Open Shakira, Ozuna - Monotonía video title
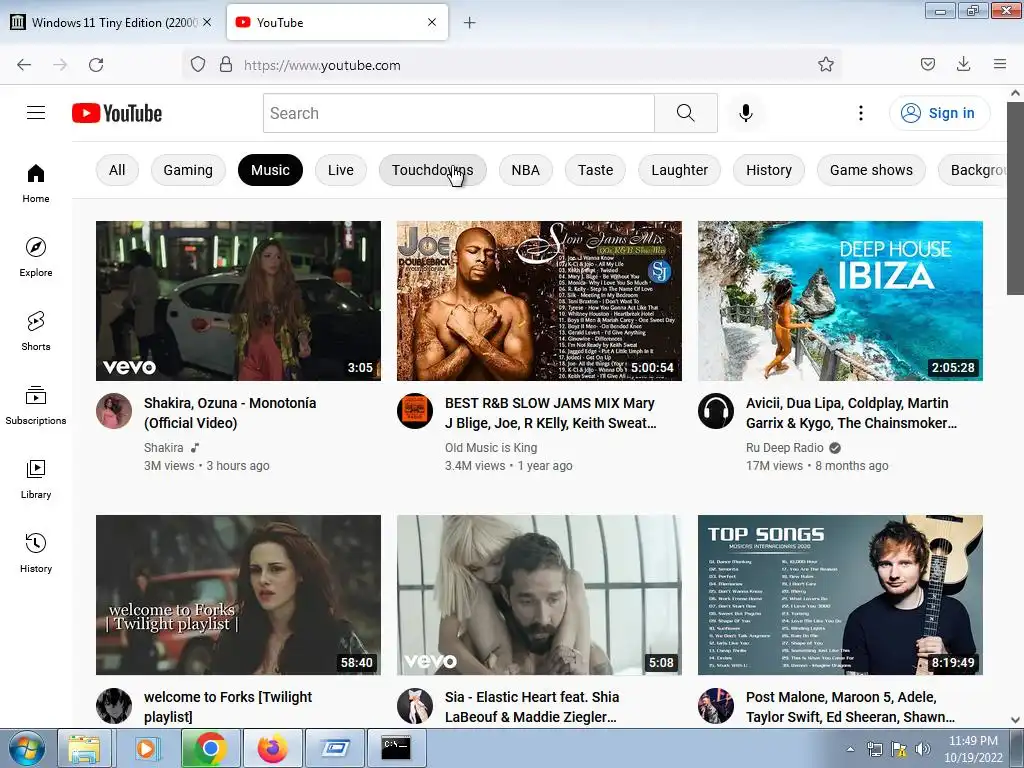 [x=230, y=413]
